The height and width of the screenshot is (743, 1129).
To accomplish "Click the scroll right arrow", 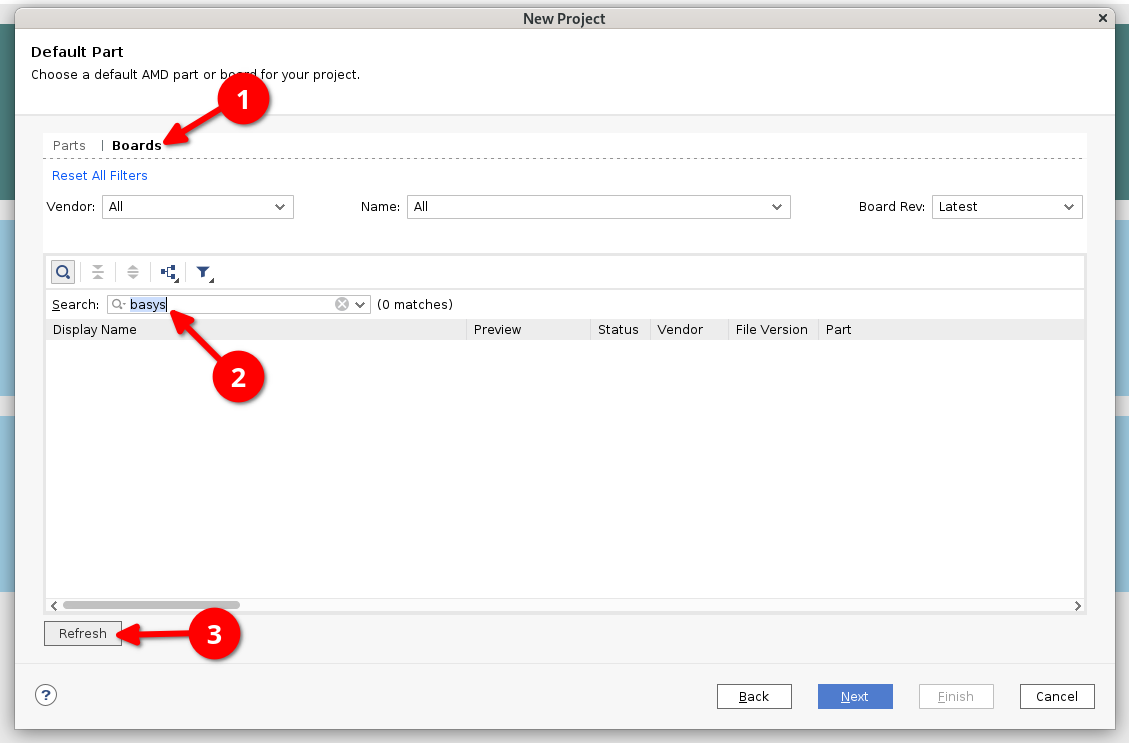I will (1077, 605).
